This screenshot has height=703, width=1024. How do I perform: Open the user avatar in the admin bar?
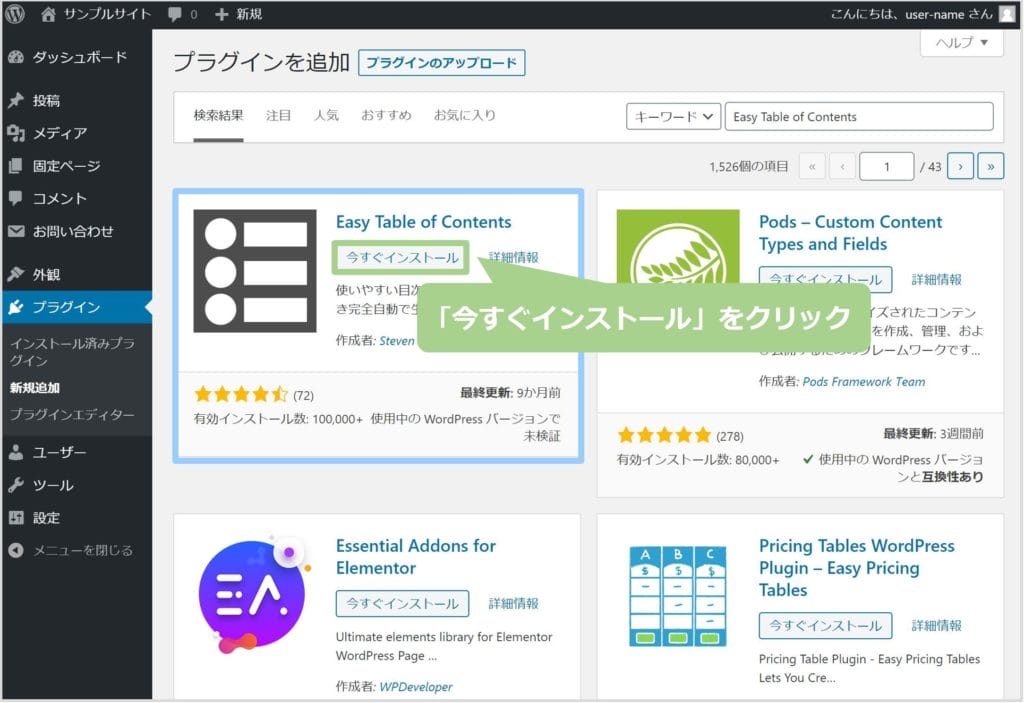tap(1008, 14)
